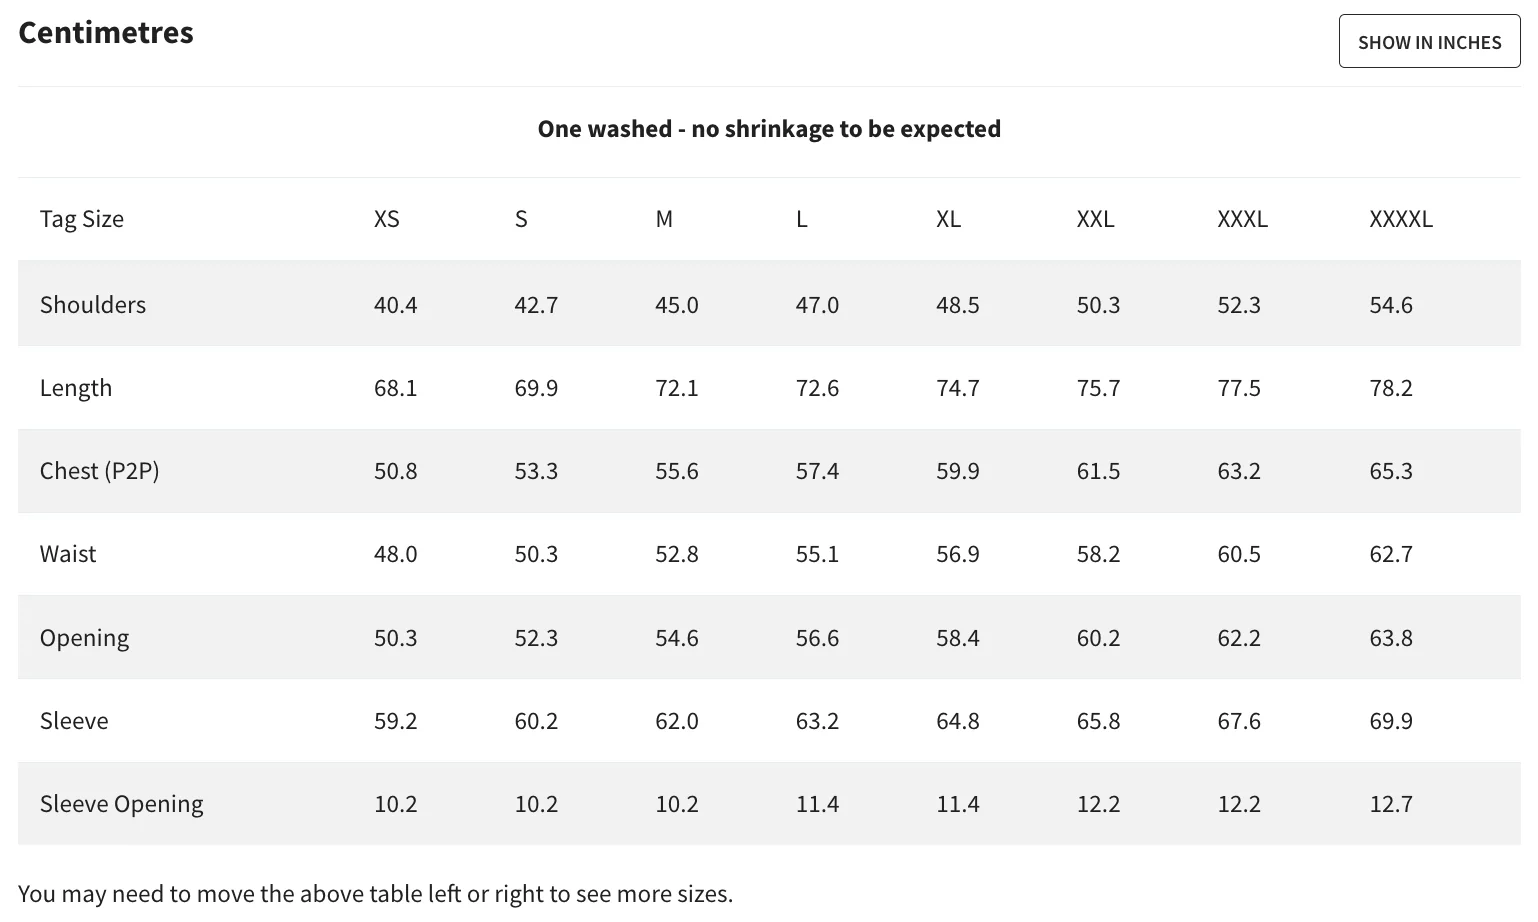Select the Tag Size header cell
This screenshot has height=922, width=1538.
(82, 219)
